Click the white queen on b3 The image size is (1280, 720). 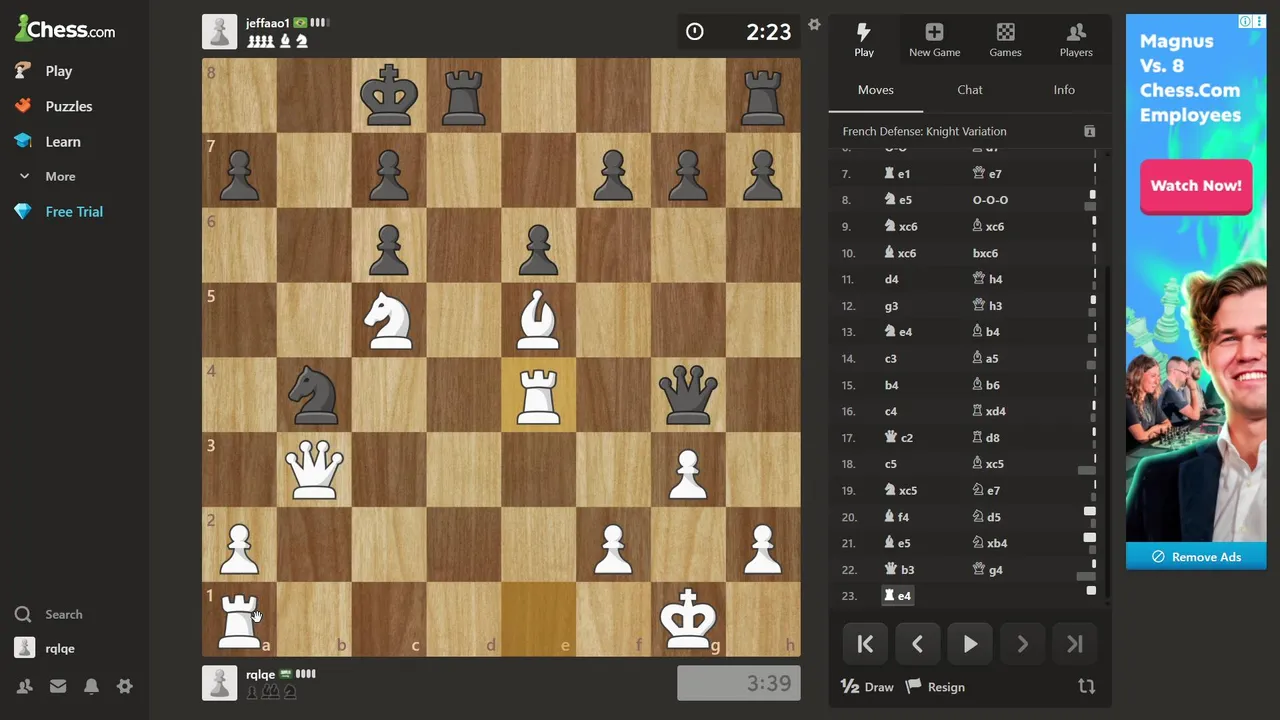click(314, 470)
